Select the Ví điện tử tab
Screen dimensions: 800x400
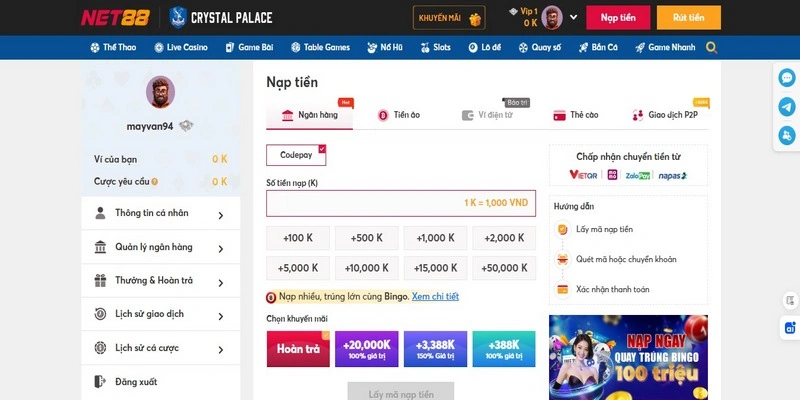click(487, 115)
